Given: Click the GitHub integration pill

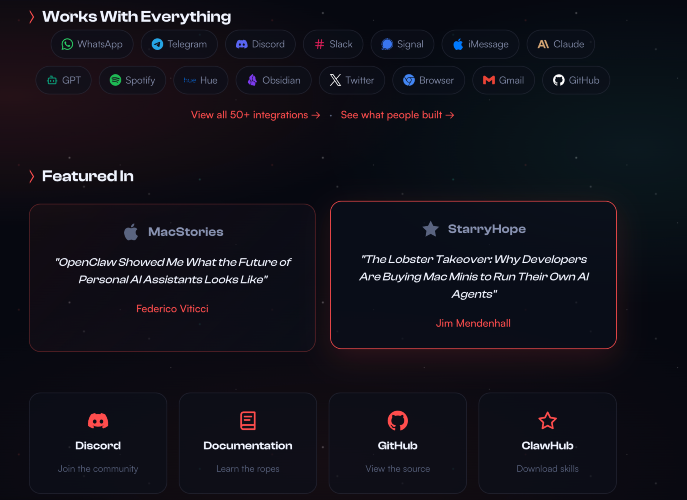Looking at the screenshot, I should point(576,80).
